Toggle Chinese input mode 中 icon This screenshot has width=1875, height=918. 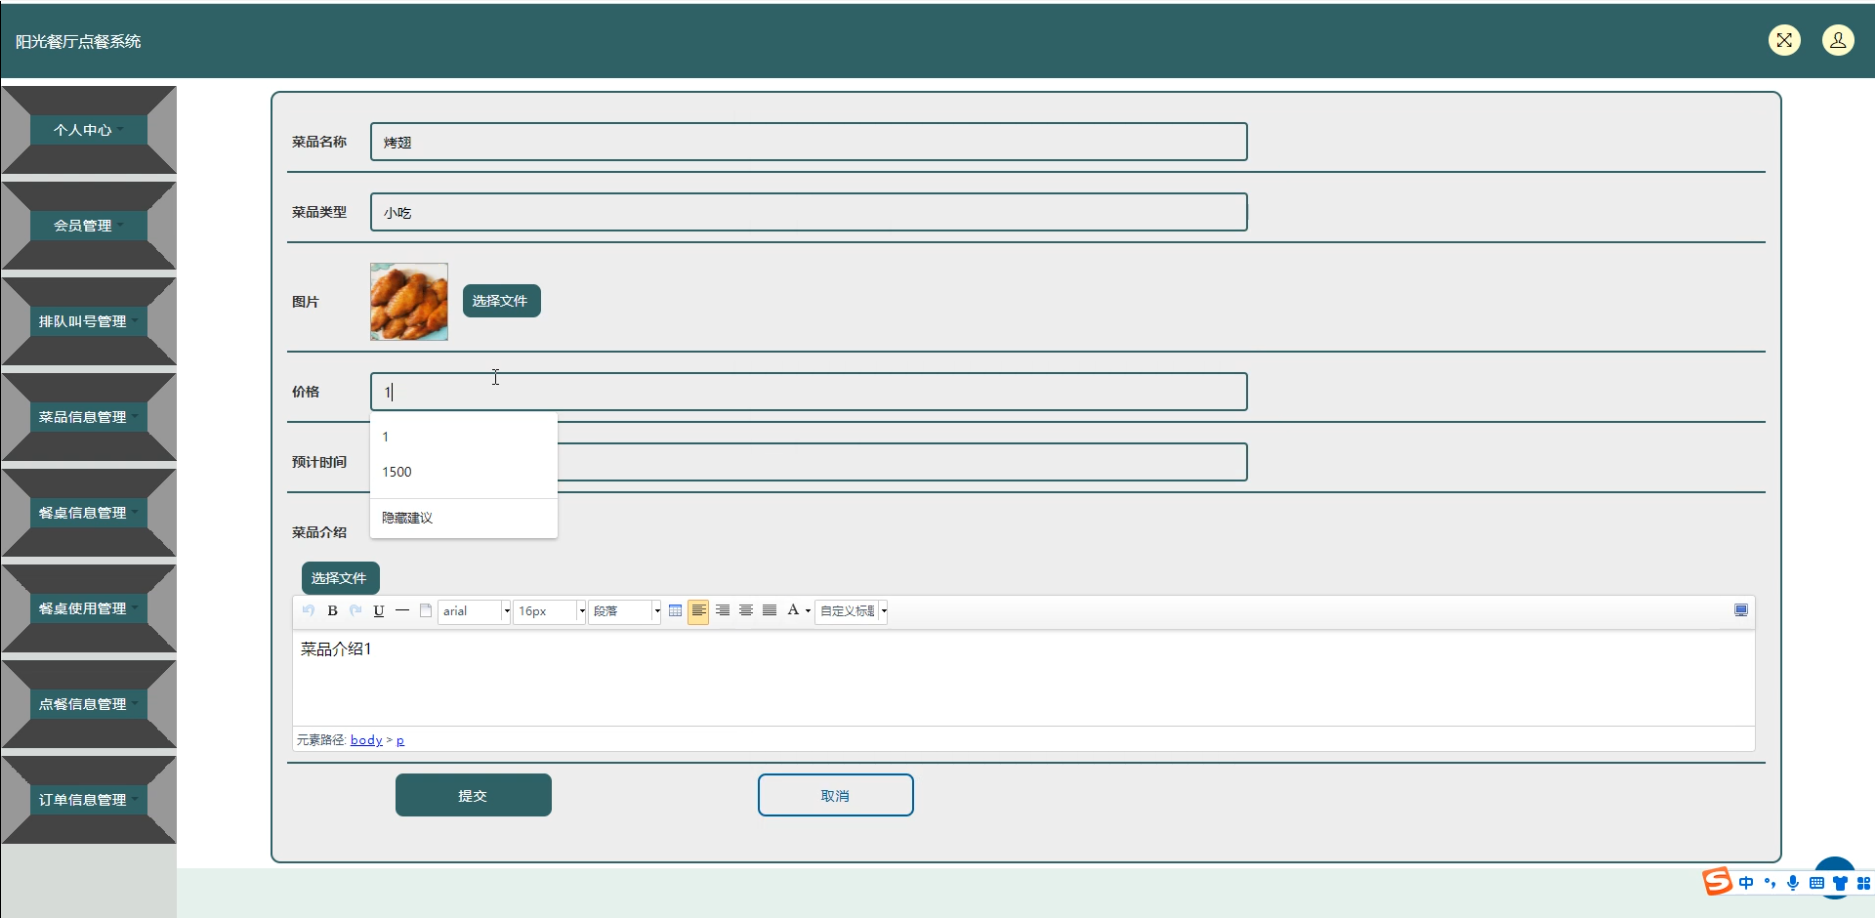1746,883
